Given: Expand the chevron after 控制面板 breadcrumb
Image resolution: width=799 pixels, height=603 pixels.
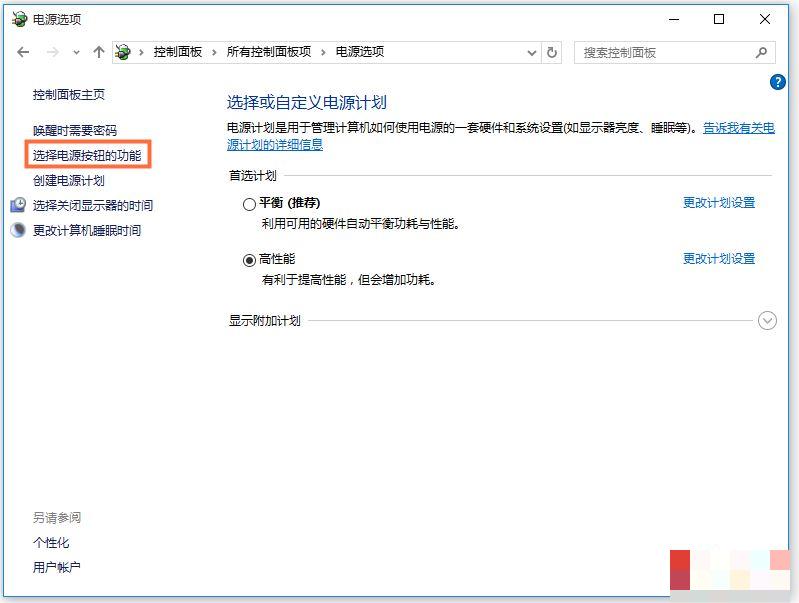Looking at the screenshot, I should 215,52.
